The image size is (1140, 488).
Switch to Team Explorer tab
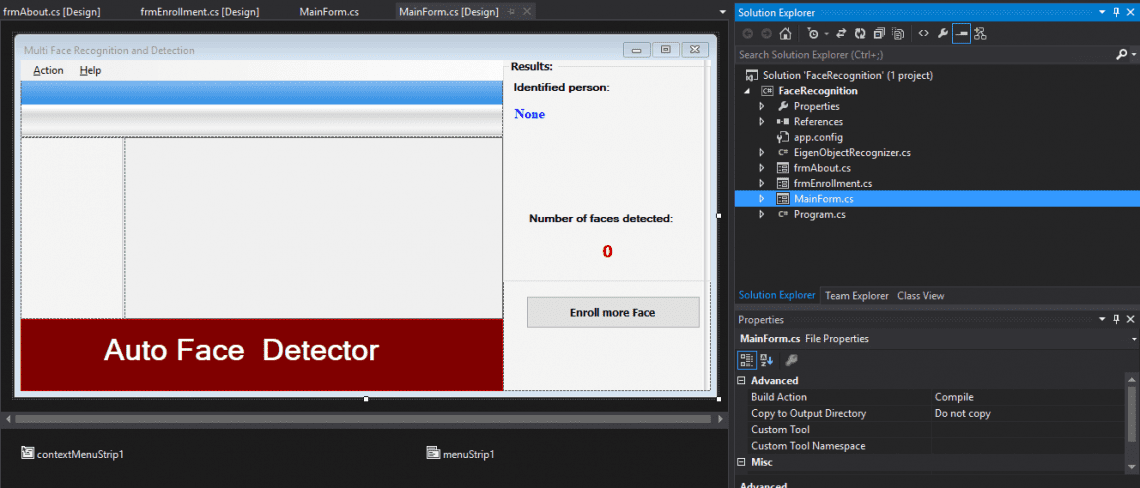point(856,296)
